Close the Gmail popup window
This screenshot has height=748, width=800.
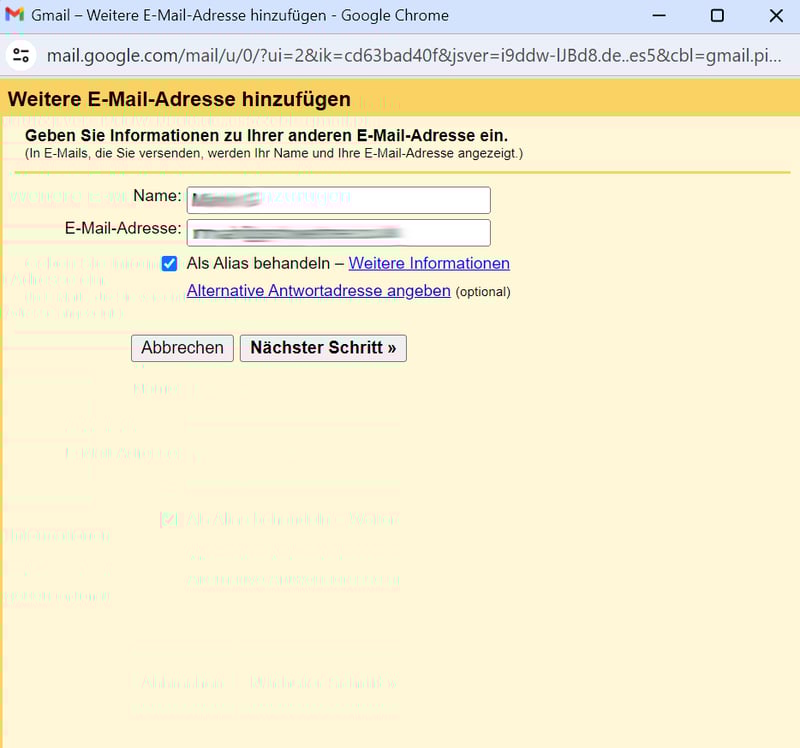pos(776,15)
